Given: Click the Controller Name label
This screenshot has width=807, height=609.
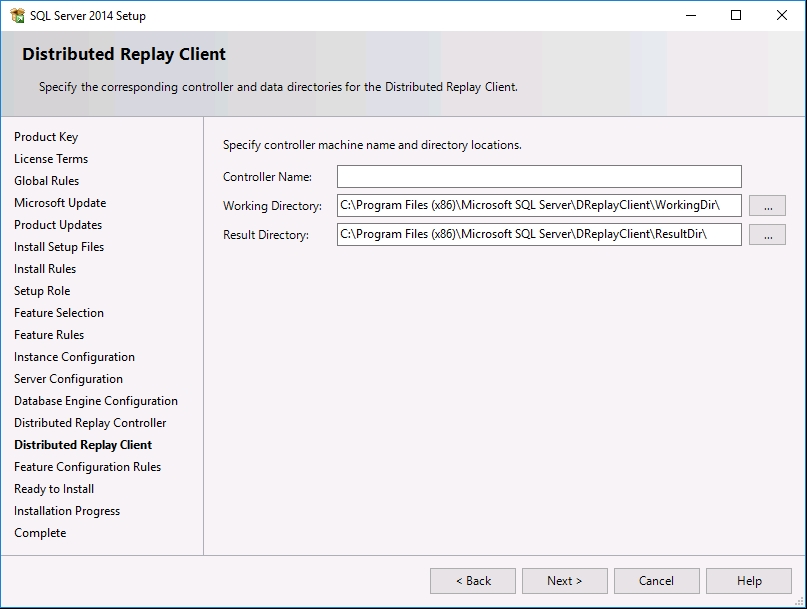Looking at the screenshot, I should click(x=267, y=177).
